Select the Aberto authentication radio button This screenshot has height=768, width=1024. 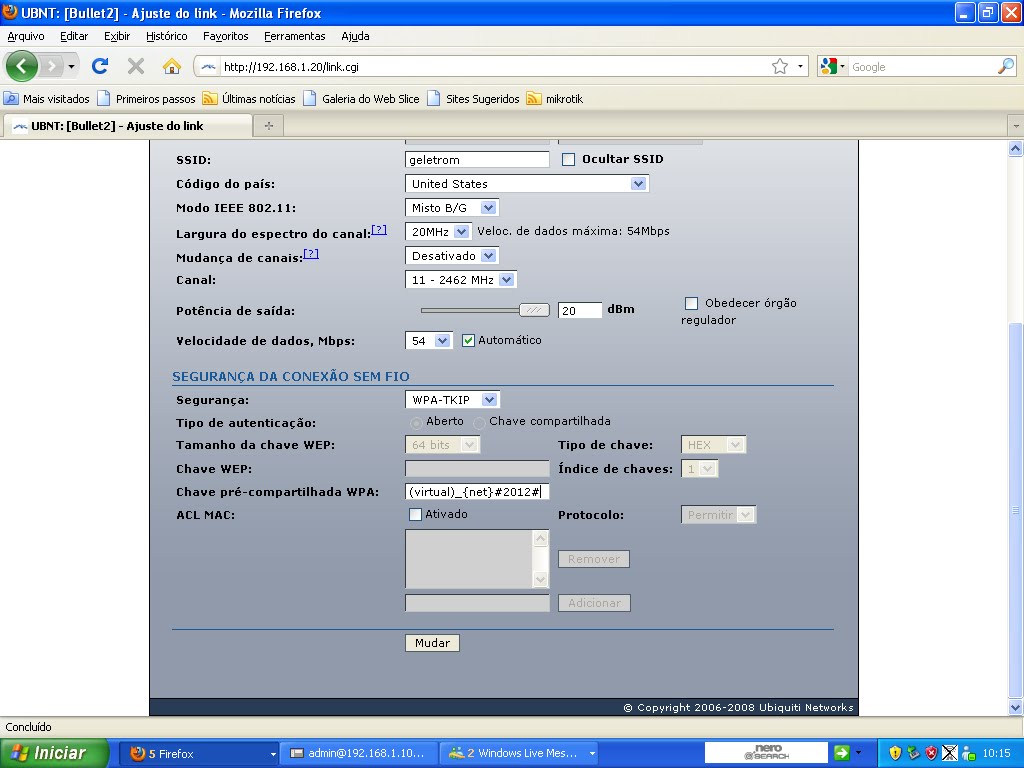point(415,423)
